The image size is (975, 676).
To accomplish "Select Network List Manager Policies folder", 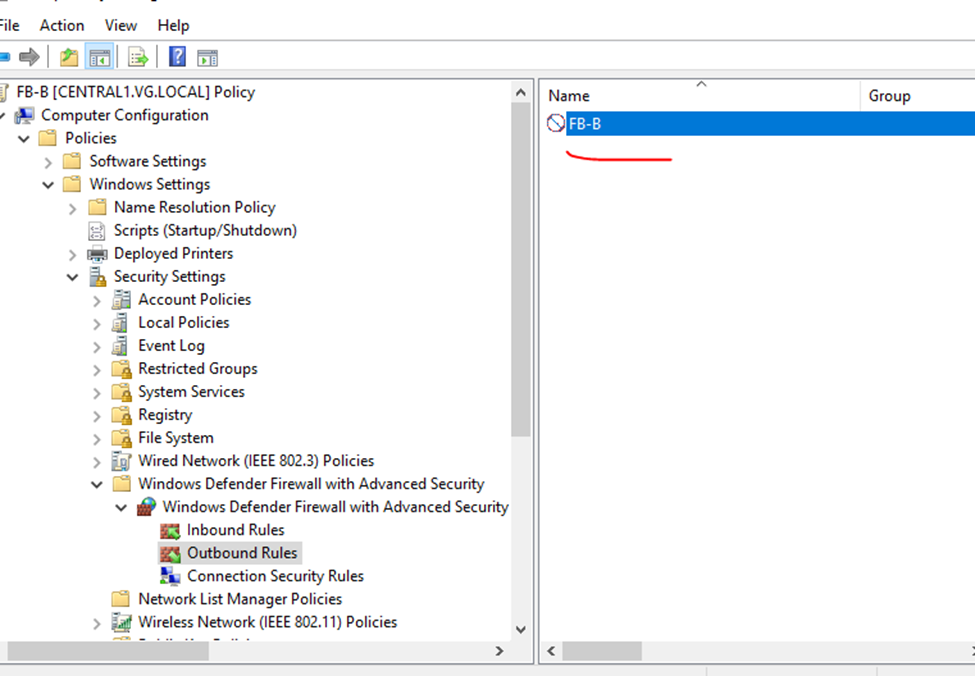I will [239, 599].
